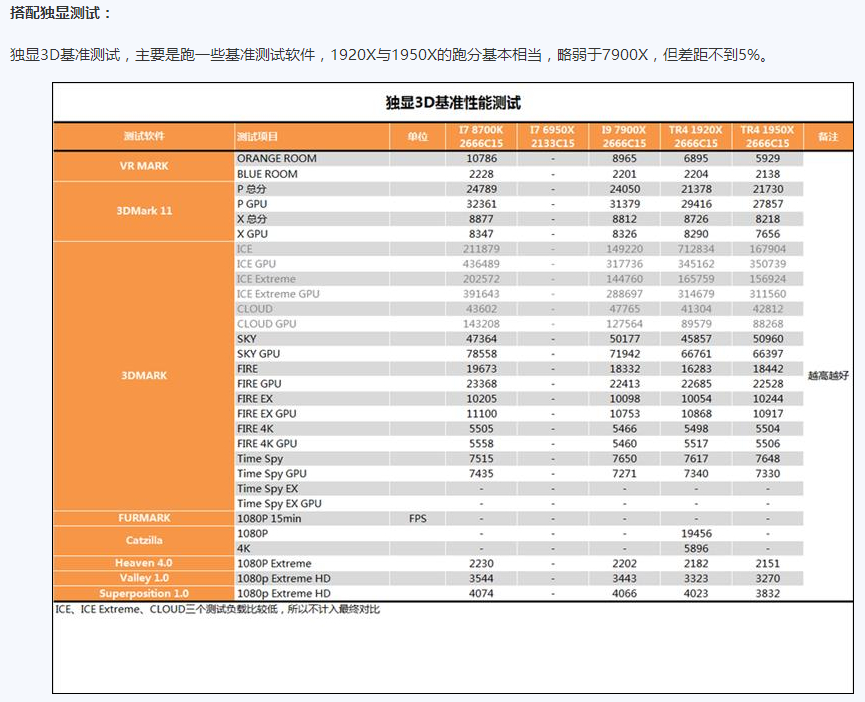The height and width of the screenshot is (702, 865).
Task: Click the 'FURMARK' software cell
Action: pos(144,518)
